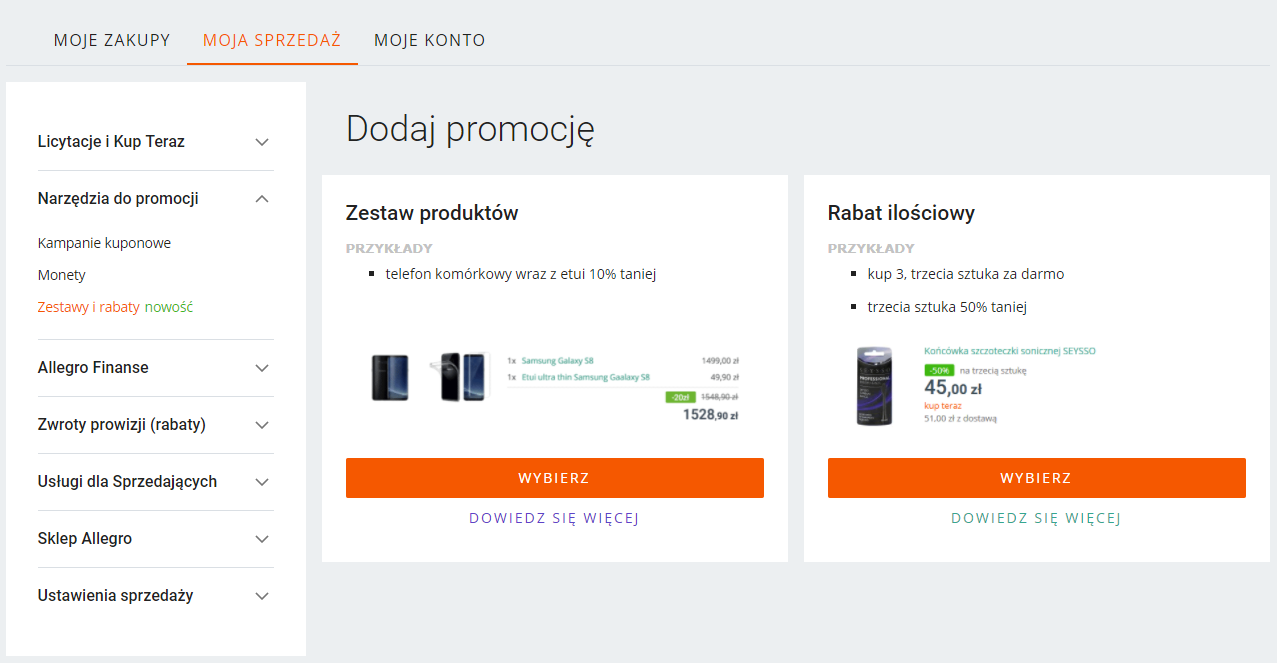The image size is (1277, 663).
Task: Click Dowiedz się więcej for Rabat ilościowy
Action: pos(1036,518)
